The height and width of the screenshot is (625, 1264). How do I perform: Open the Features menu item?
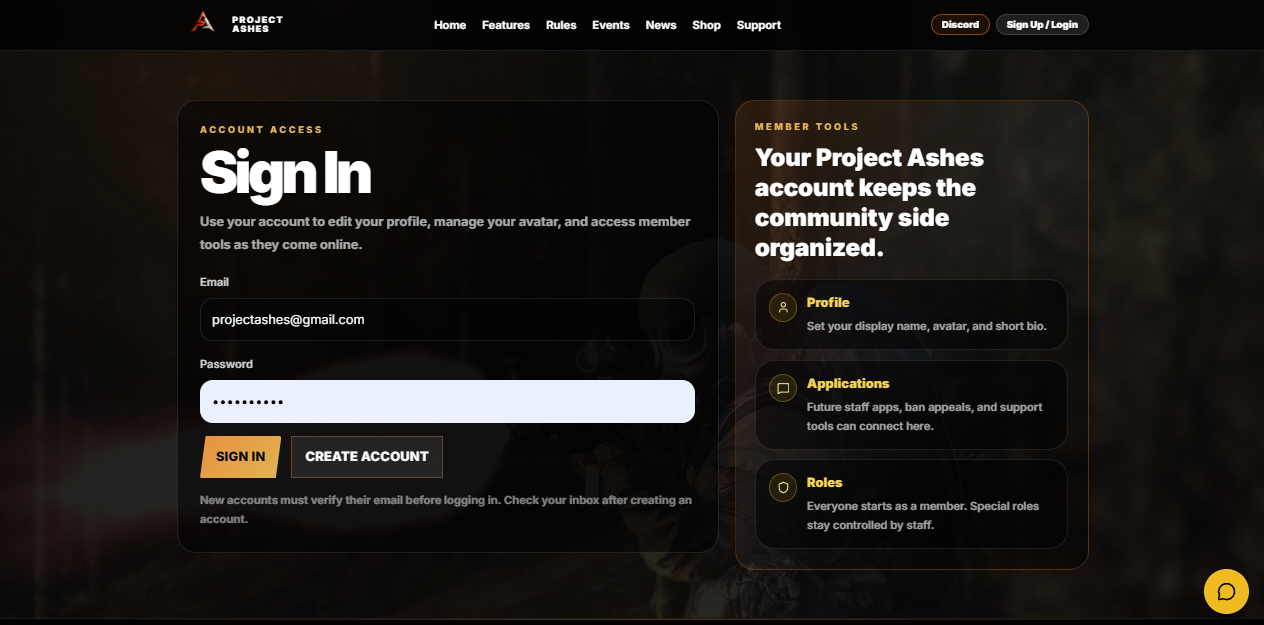coord(506,25)
